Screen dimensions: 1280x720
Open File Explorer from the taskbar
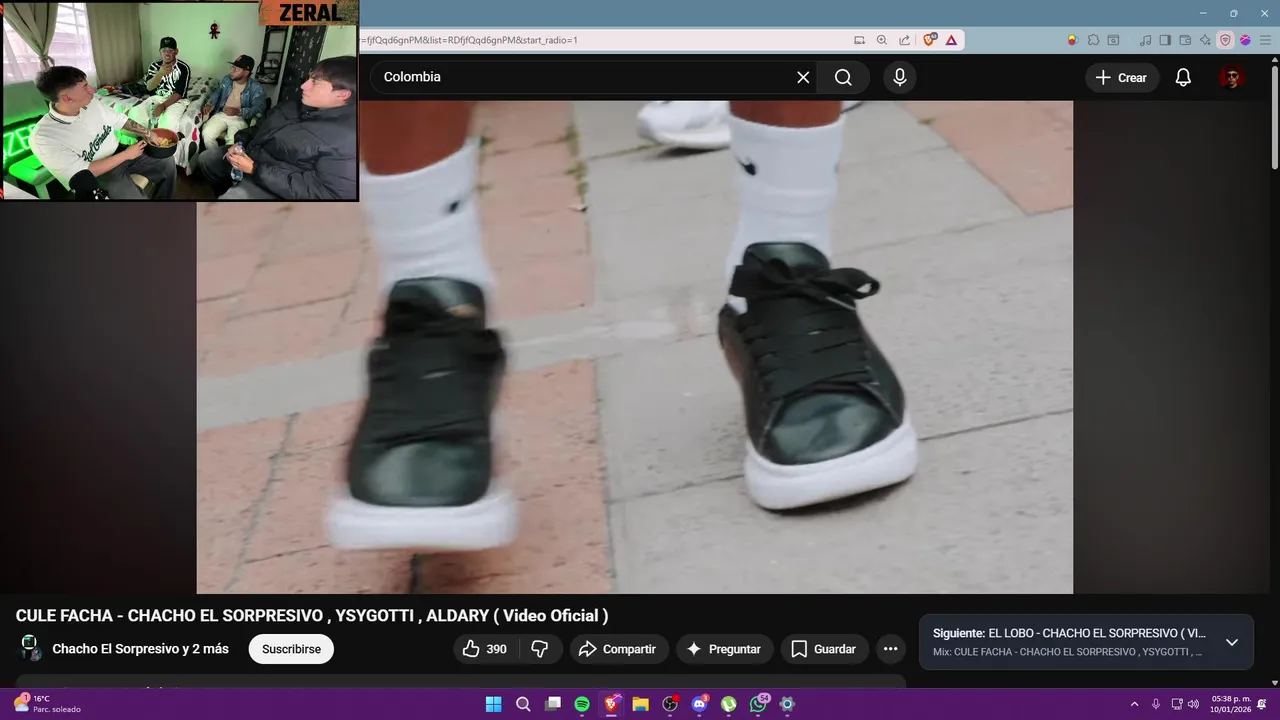coord(641,704)
